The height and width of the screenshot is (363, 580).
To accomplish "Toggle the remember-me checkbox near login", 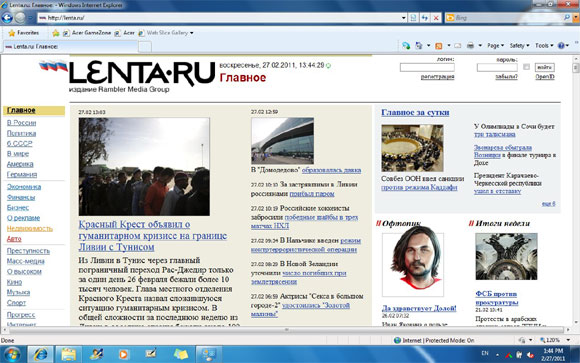I will pos(526,67).
